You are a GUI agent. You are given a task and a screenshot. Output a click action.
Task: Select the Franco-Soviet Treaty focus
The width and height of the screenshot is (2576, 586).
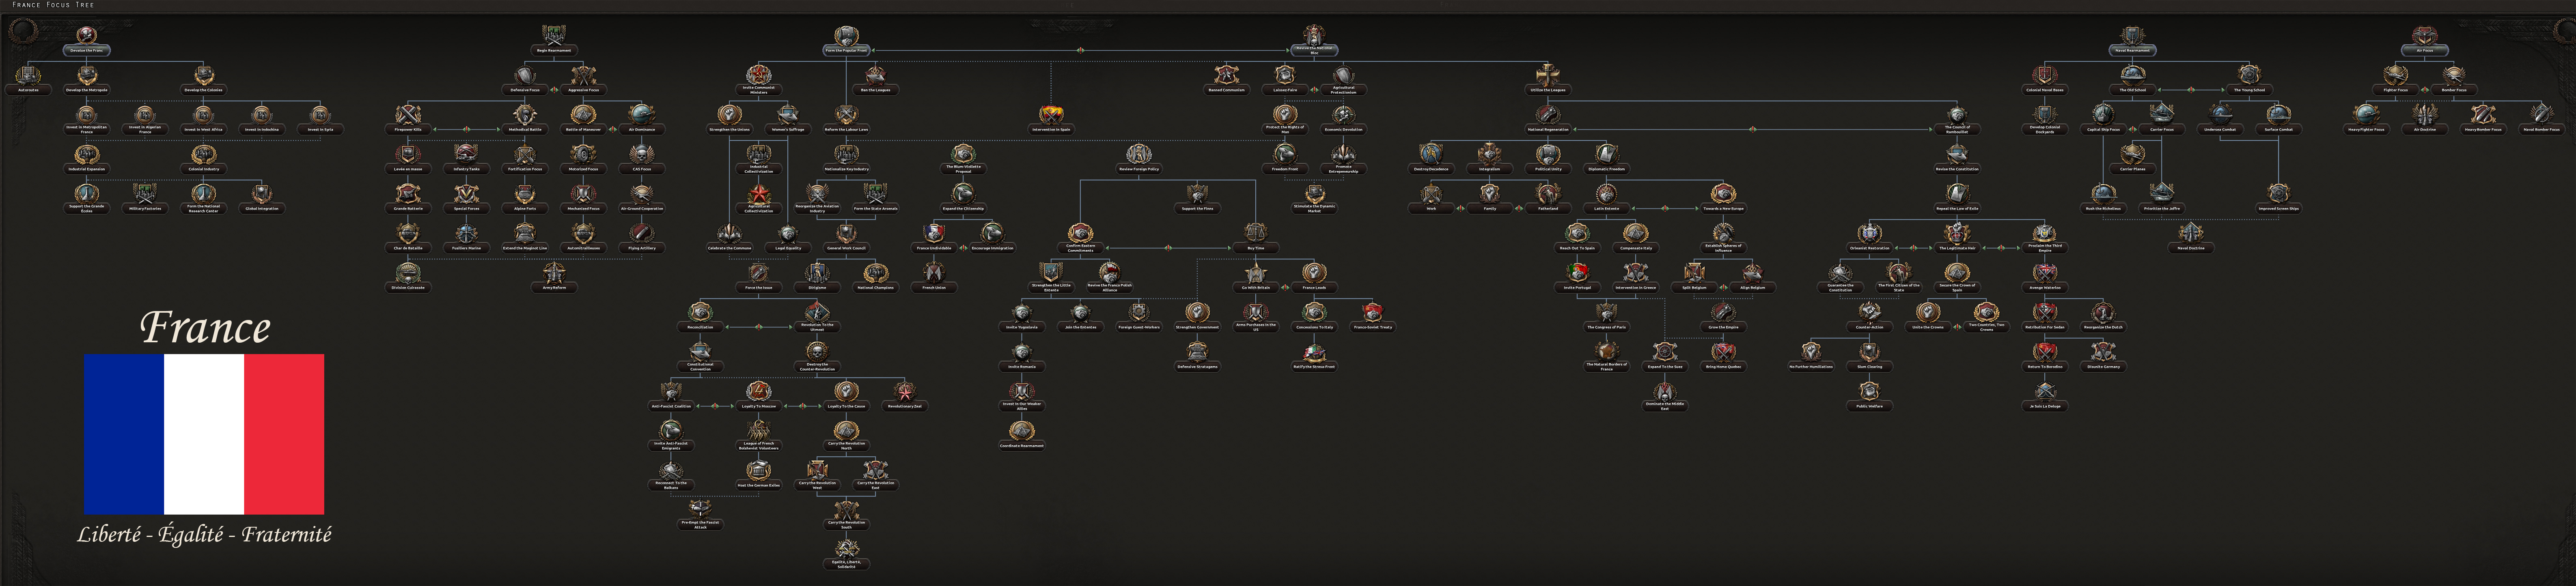pyautogui.click(x=1373, y=317)
